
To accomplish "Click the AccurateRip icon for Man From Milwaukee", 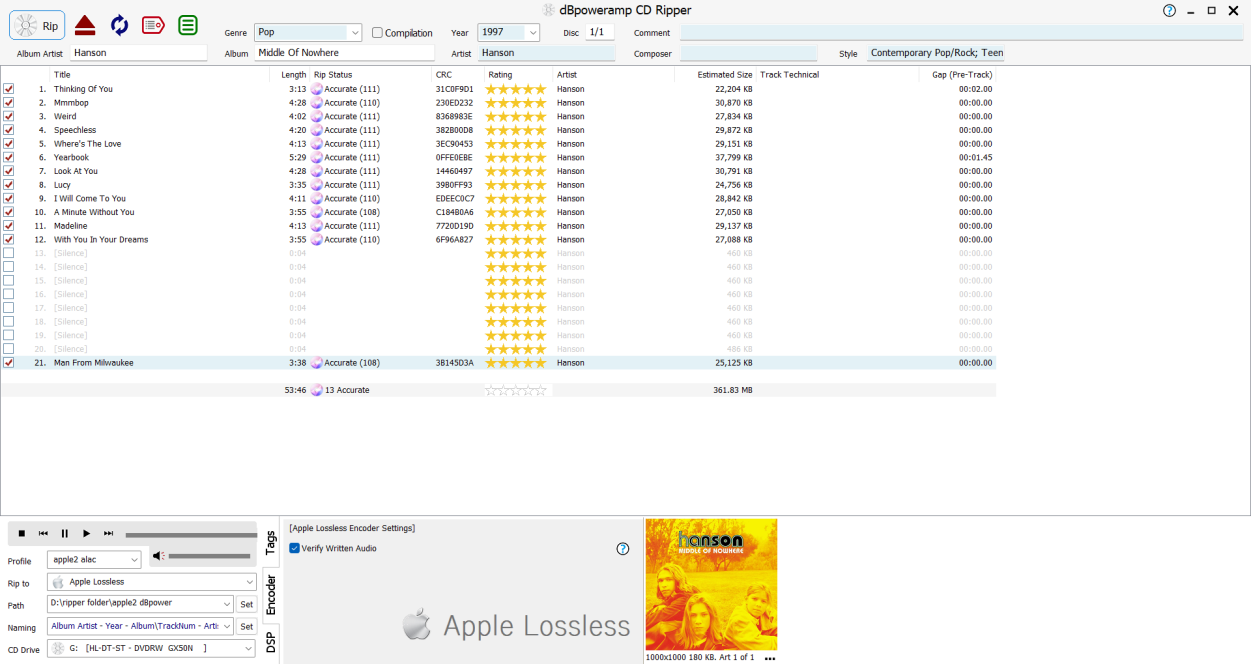I will click(316, 363).
